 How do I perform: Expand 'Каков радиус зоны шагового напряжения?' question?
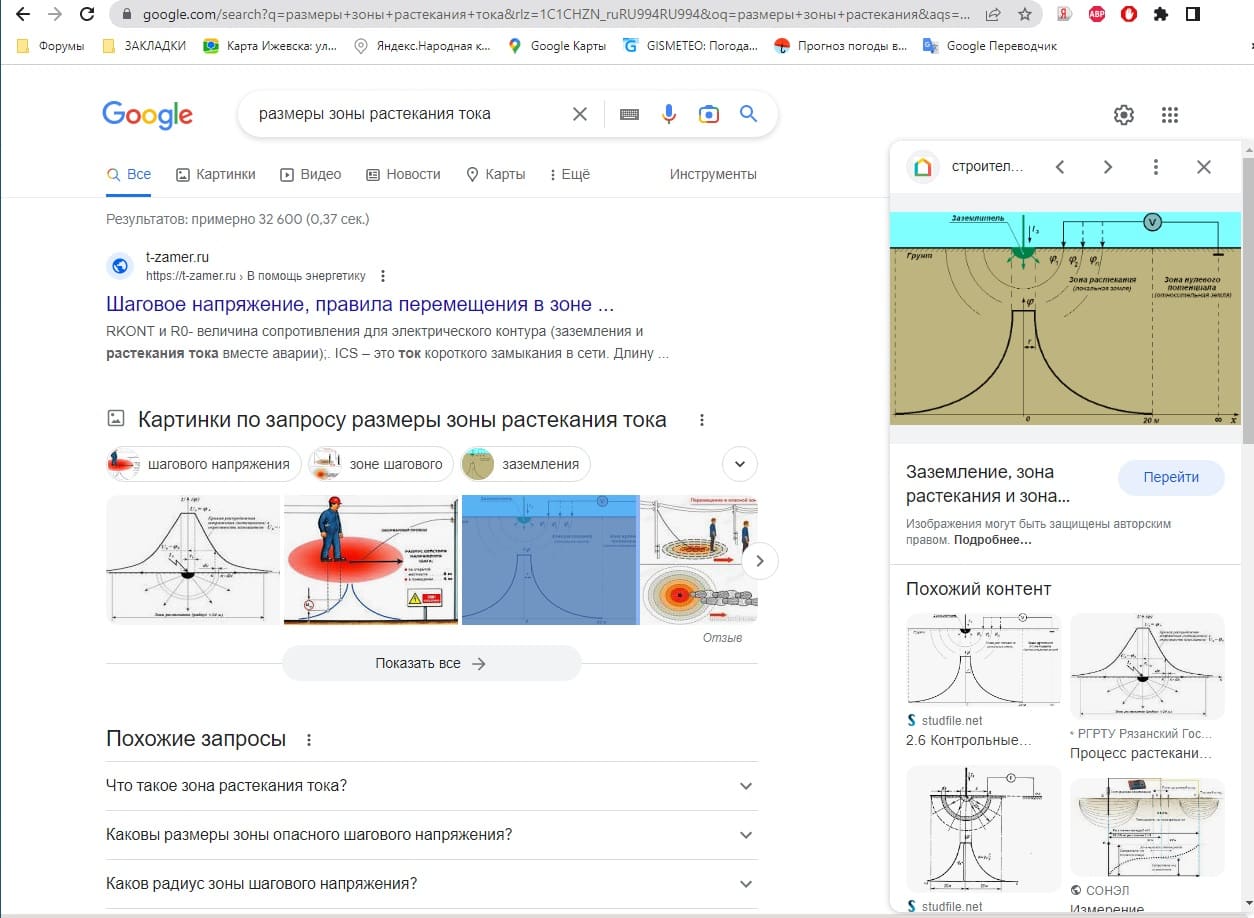[745, 884]
